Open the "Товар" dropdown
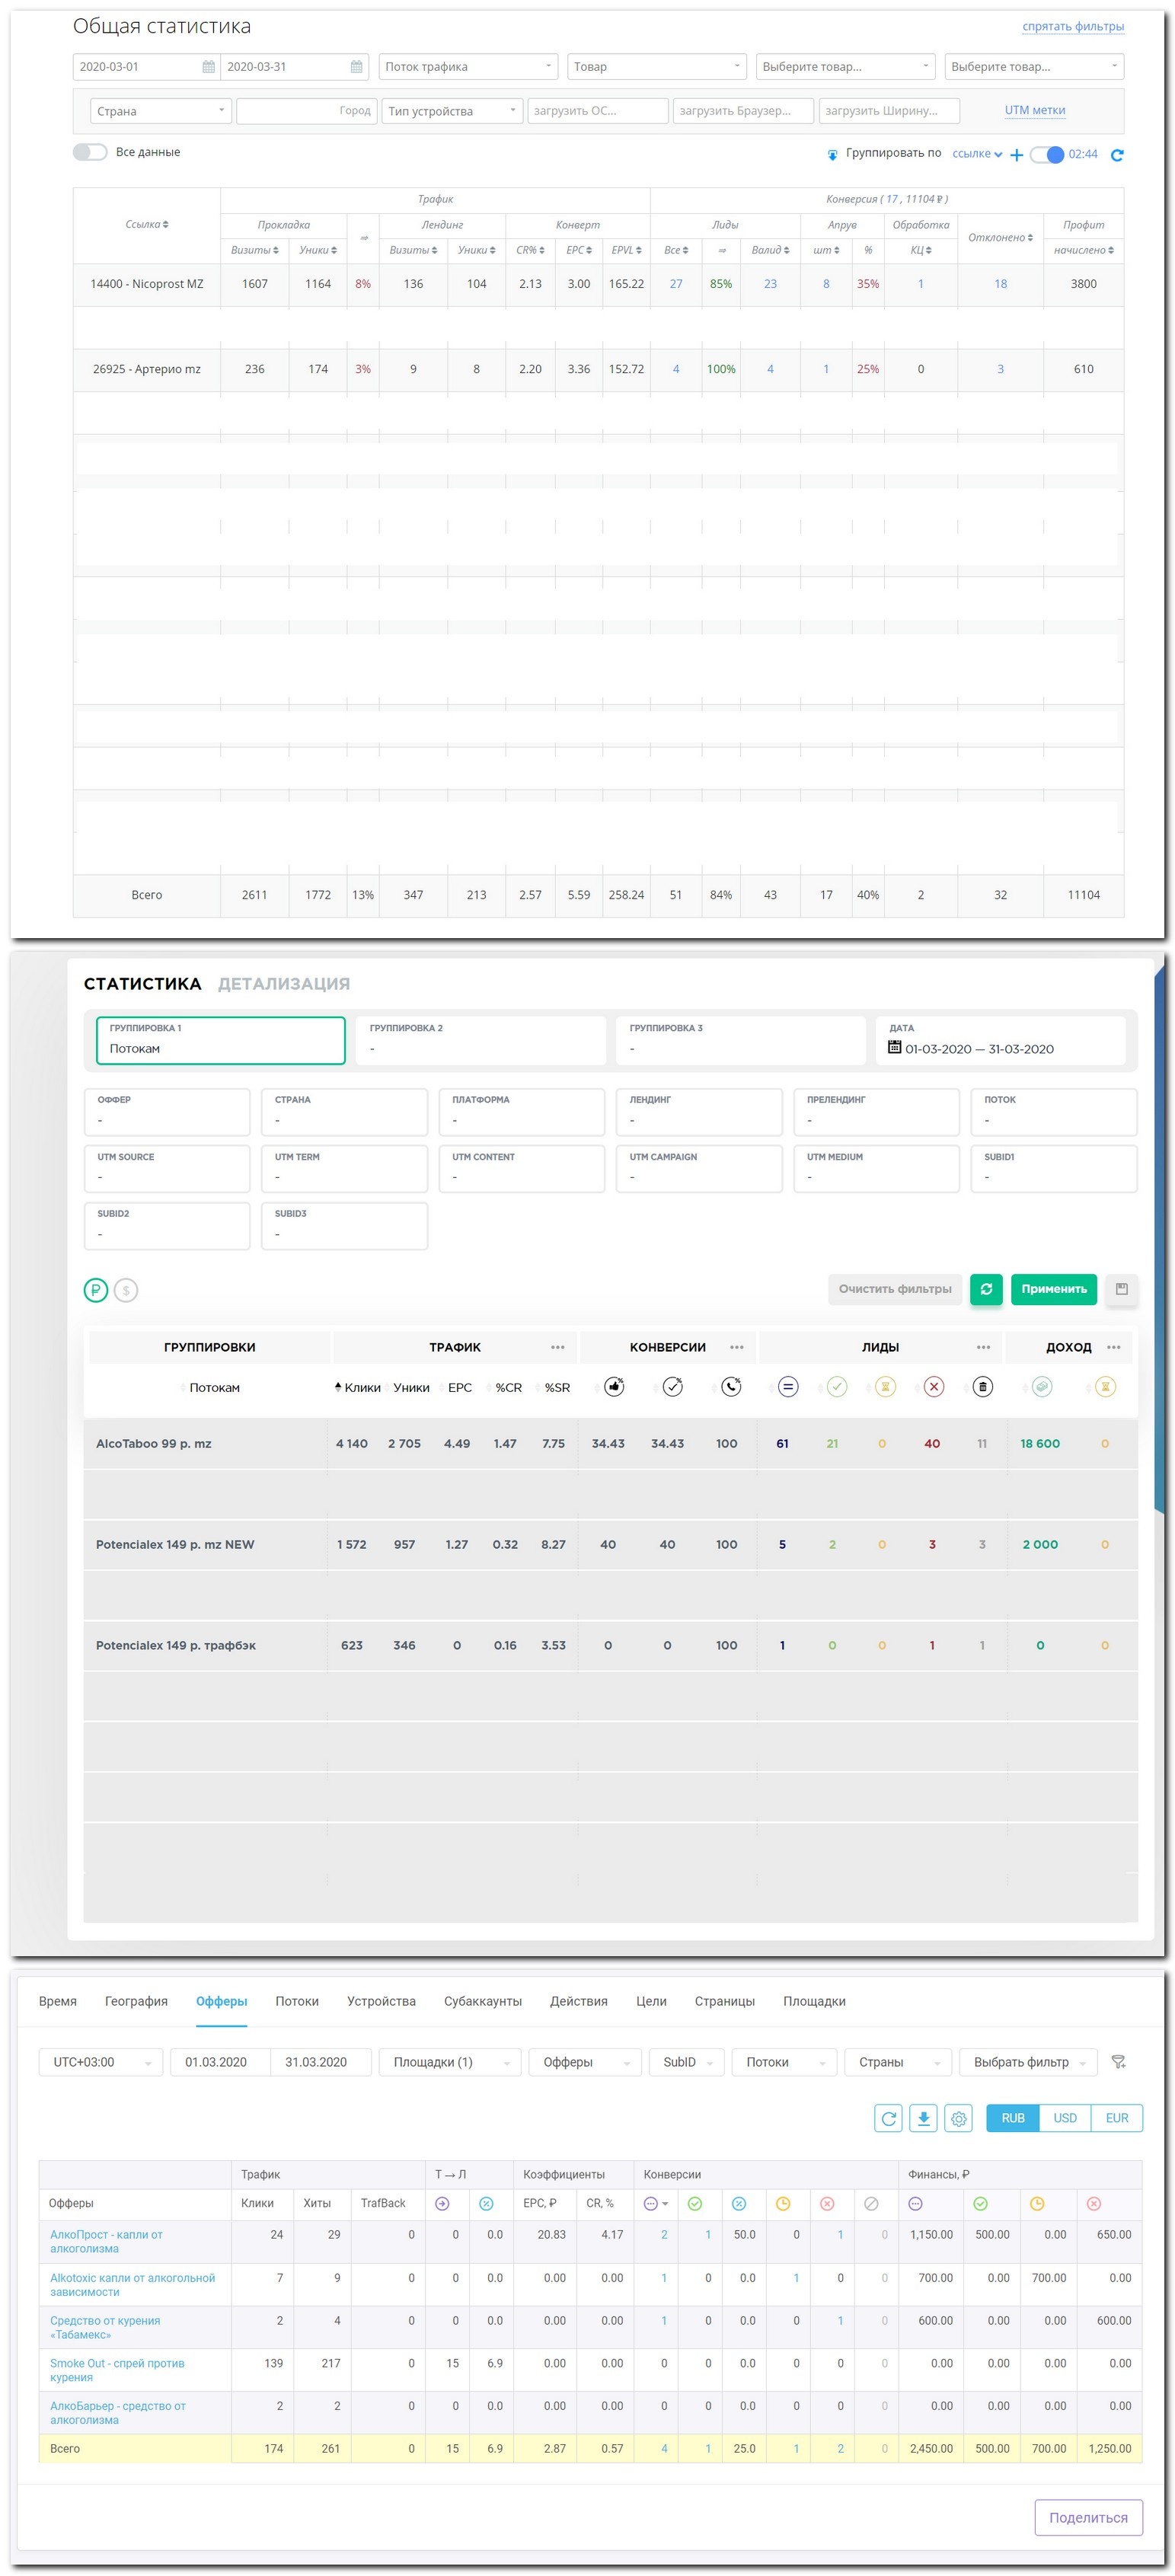The height and width of the screenshot is (2576, 1175). coord(657,67)
